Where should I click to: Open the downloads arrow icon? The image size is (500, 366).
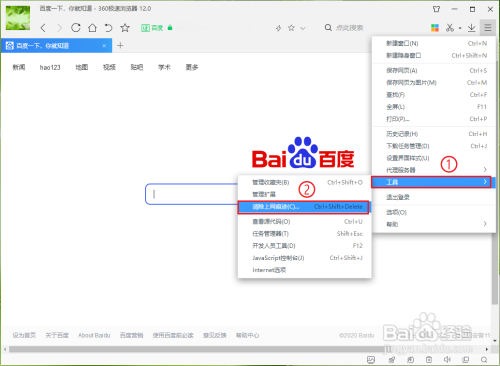471,28
